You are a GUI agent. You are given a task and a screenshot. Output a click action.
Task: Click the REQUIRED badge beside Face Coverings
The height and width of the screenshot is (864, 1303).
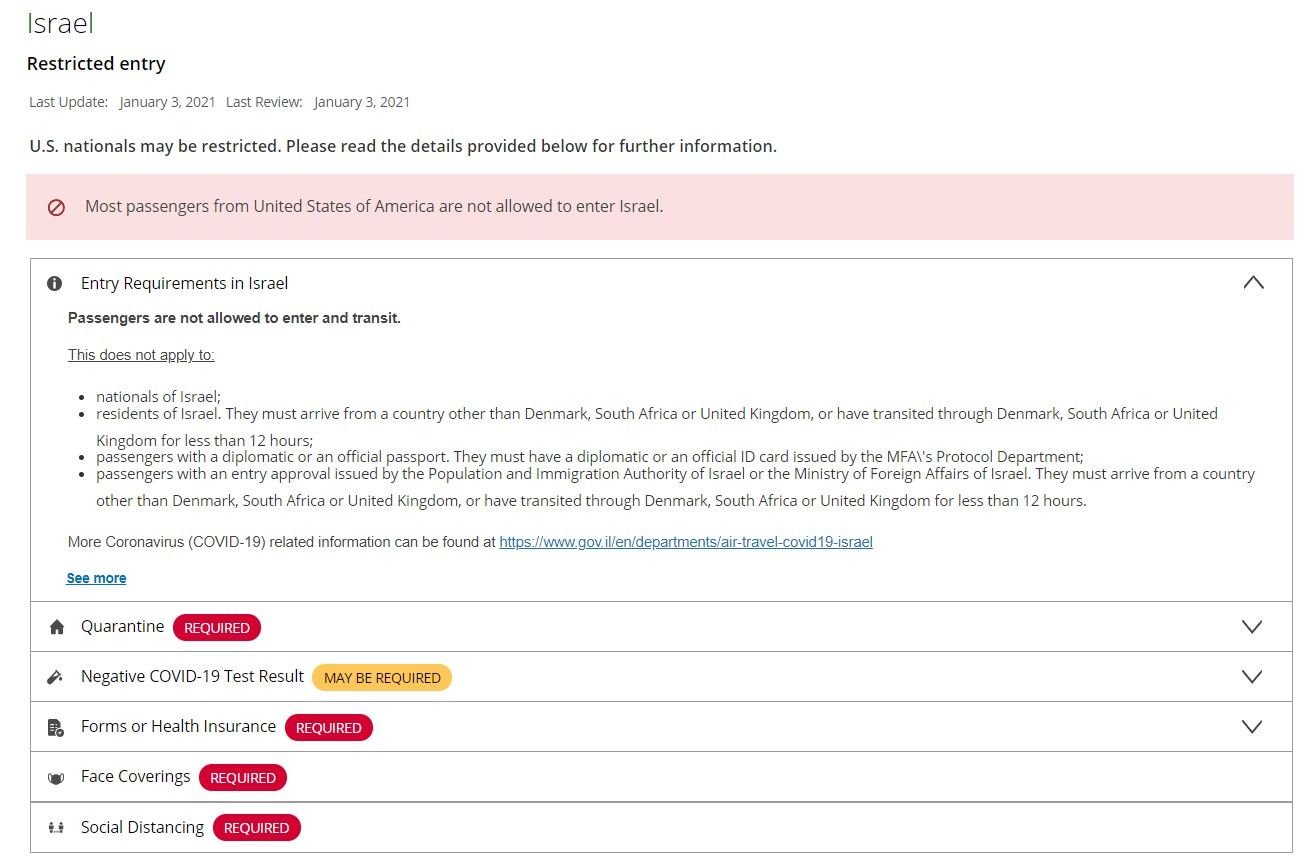pyautogui.click(x=243, y=778)
